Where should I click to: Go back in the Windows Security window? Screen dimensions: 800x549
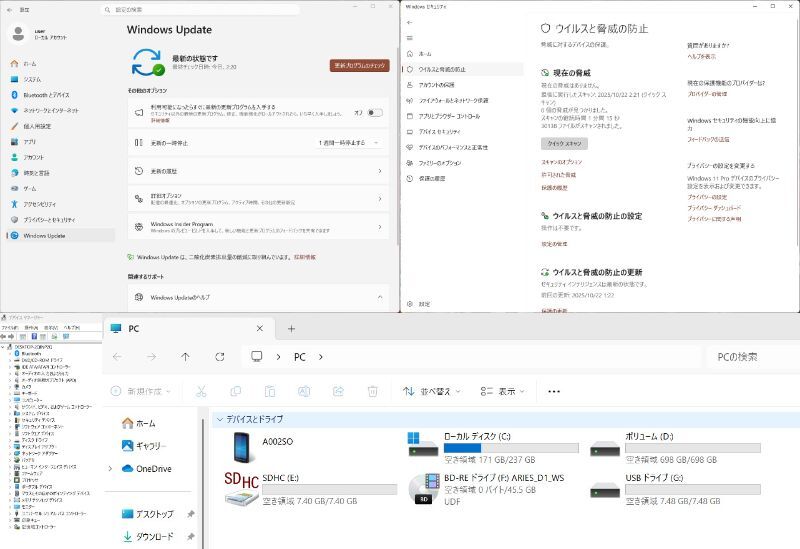tap(410, 22)
